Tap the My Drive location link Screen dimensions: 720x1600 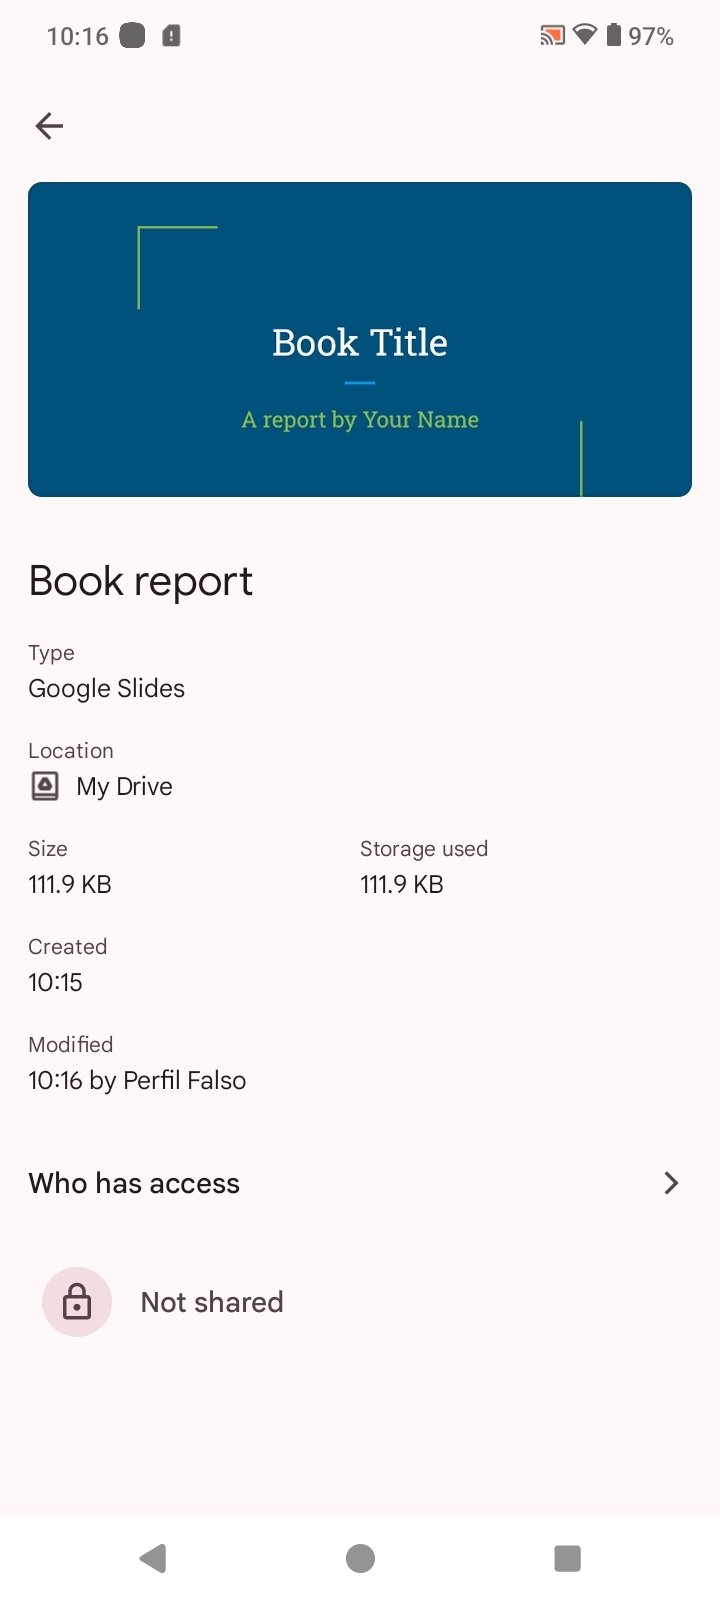pos(124,786)
